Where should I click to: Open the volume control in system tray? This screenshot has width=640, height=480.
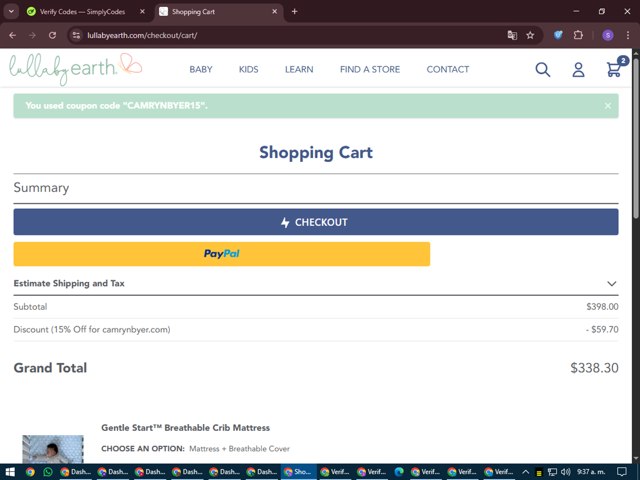tap(565, 472)
